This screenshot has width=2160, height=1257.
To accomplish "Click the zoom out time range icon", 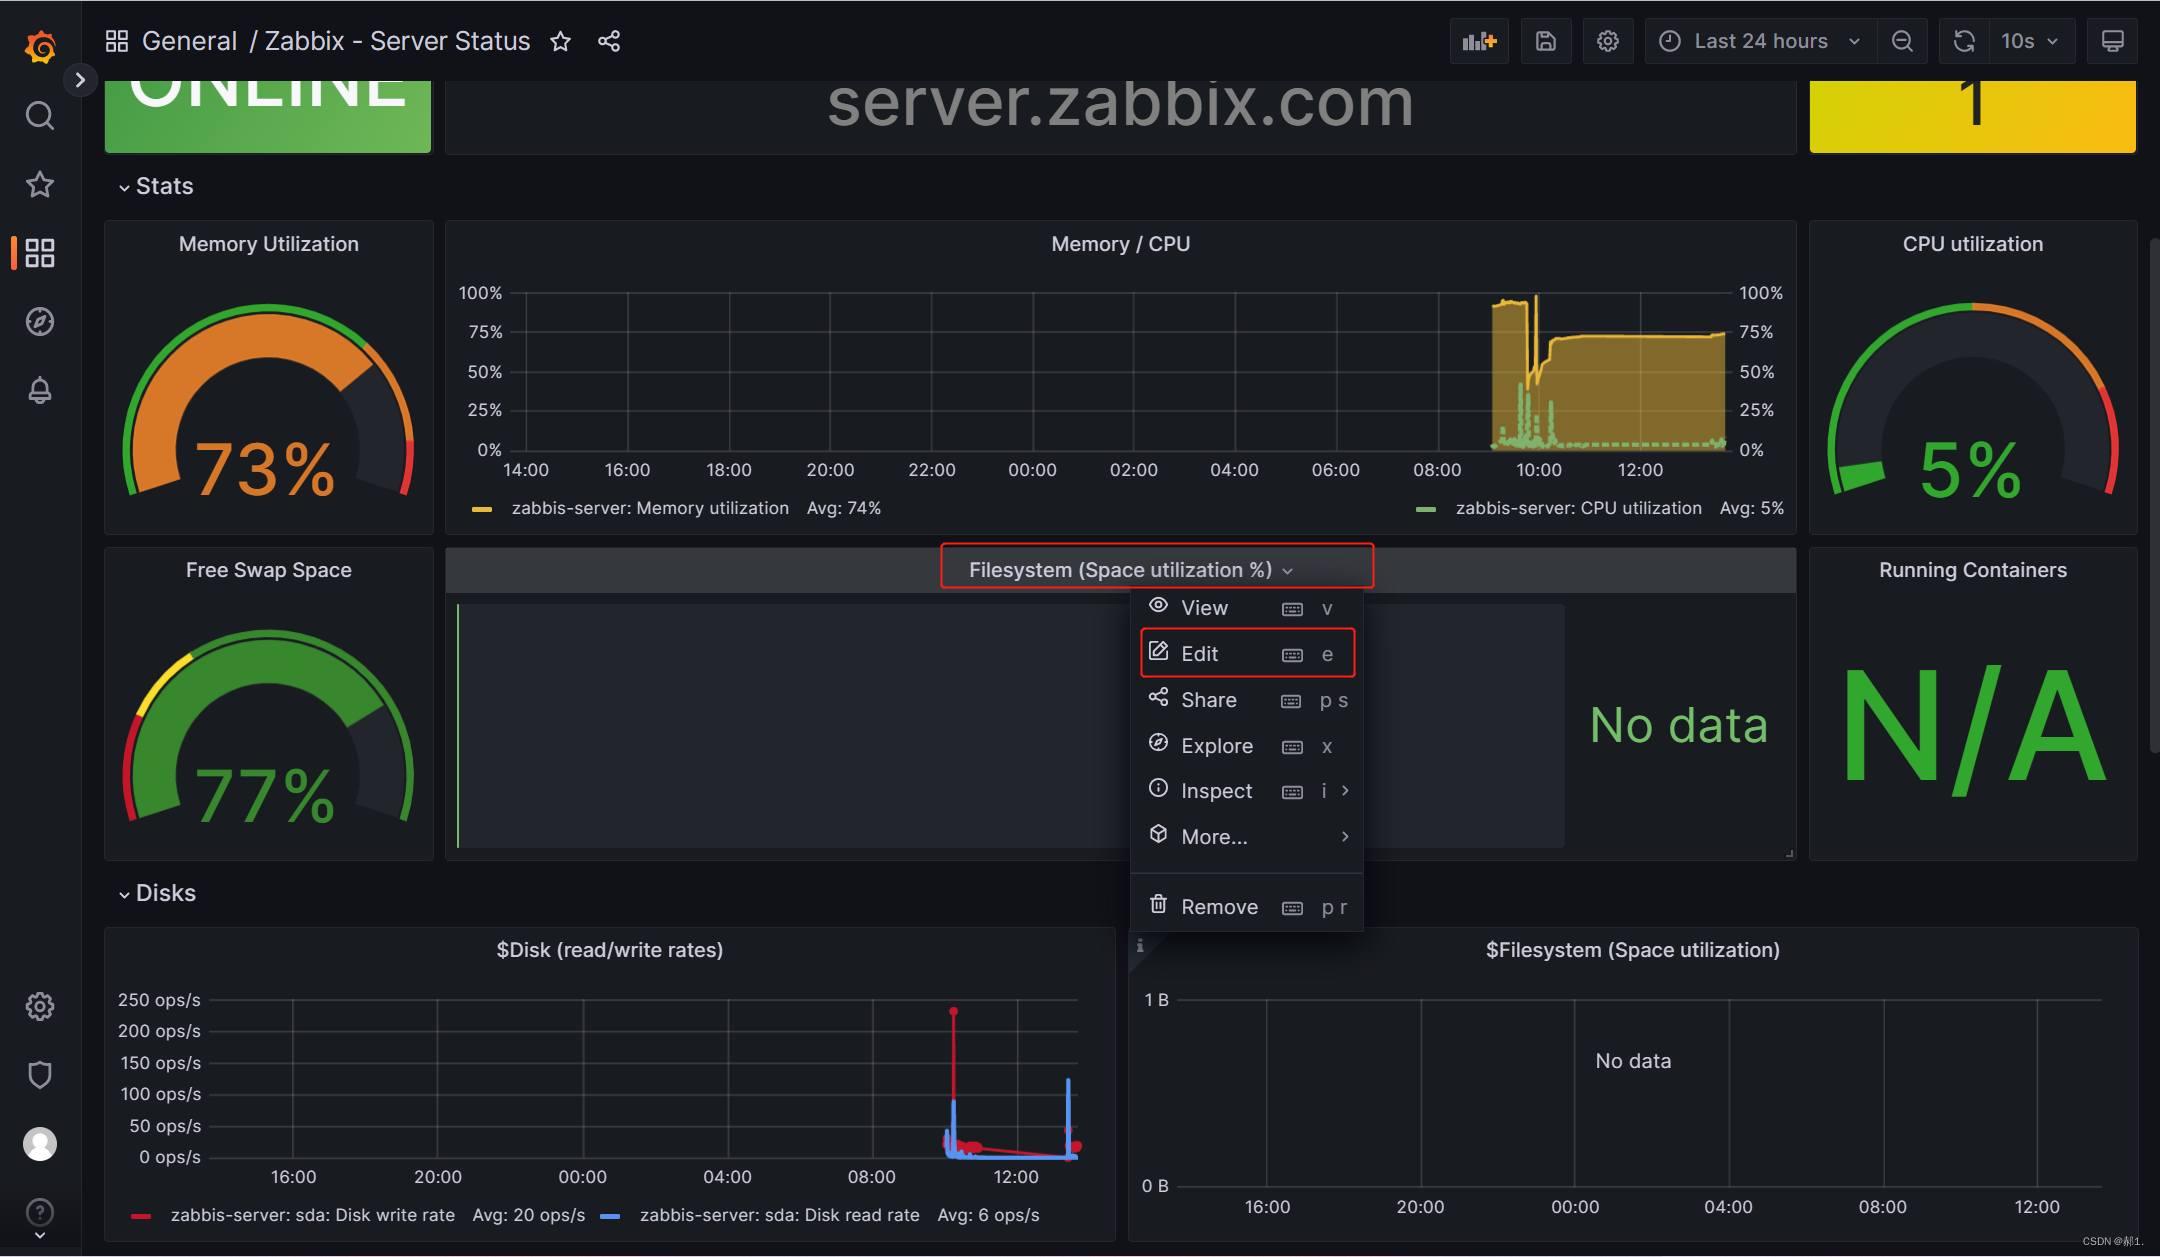I will tap(1902, 41).
